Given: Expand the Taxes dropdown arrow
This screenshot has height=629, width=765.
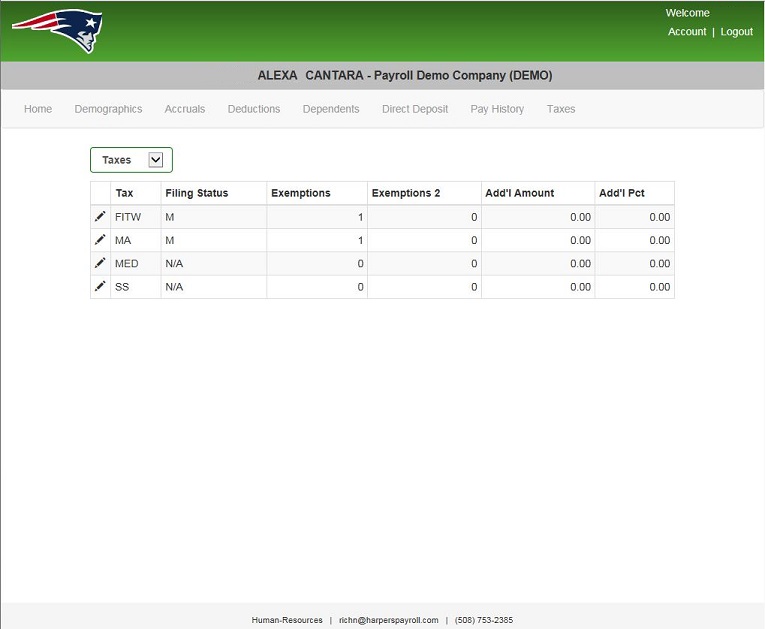Looking at the screenshot, I should (155, 160).
